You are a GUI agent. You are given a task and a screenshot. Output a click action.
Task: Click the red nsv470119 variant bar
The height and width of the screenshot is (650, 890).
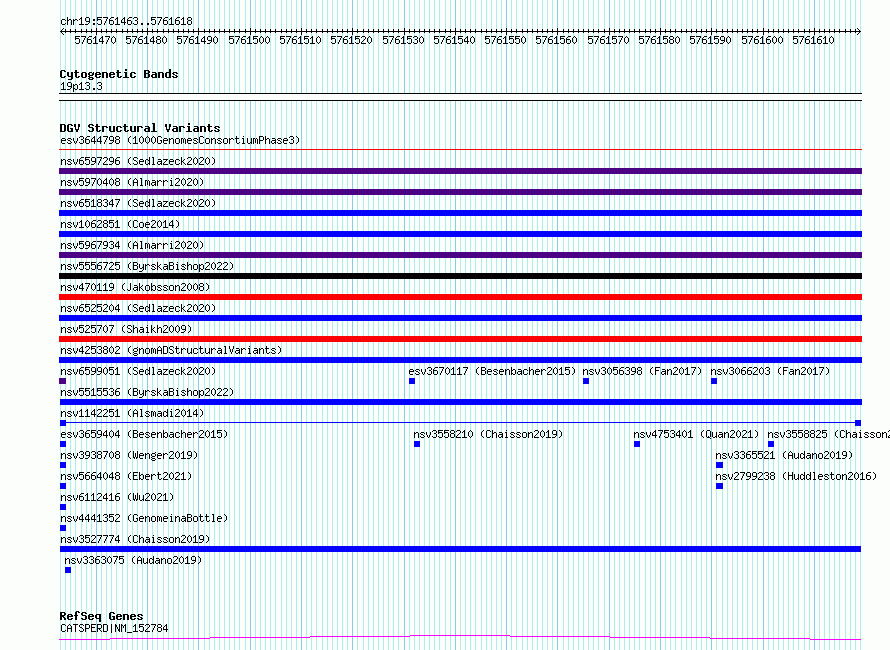(460, 297)
